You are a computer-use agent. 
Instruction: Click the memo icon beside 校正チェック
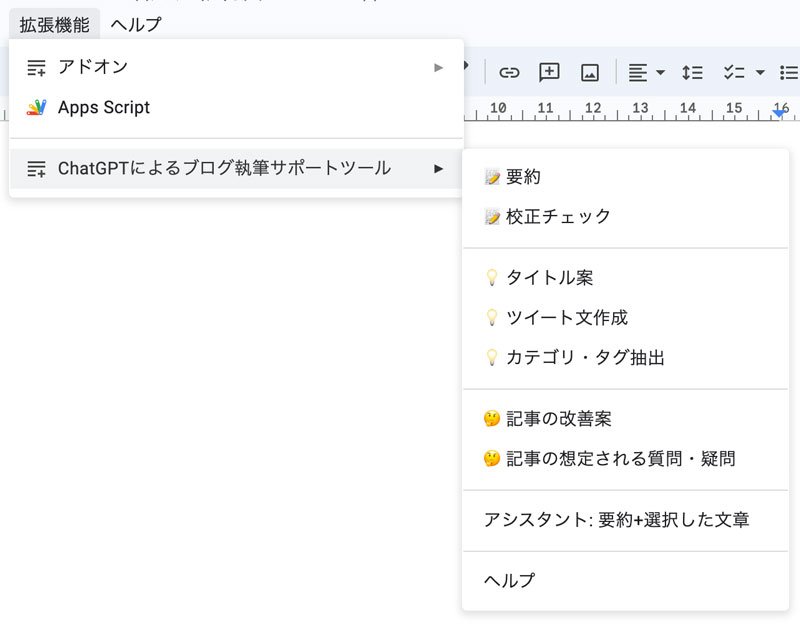coord(492,217)
